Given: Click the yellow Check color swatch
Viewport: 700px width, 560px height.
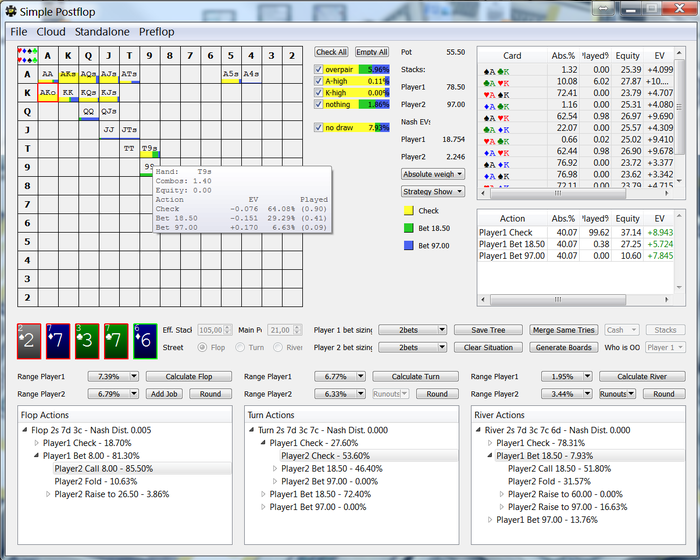Looking at the screenshot, I should (408, 211).
